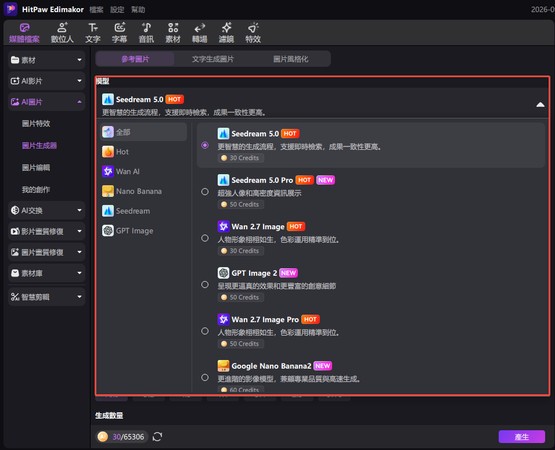555x450 pixels.
Task: Switch to the 參考圖片 tab
Action: tap(135, 59)
